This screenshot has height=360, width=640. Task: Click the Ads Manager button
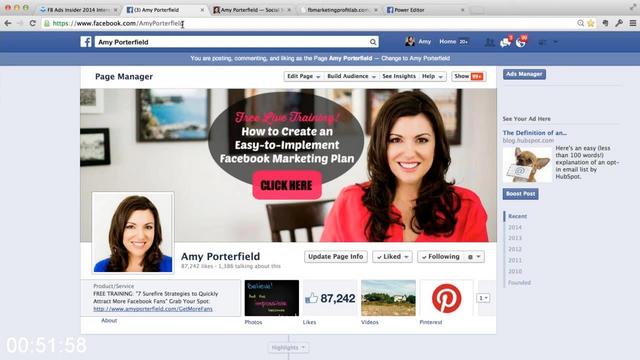tap(524, 74)
